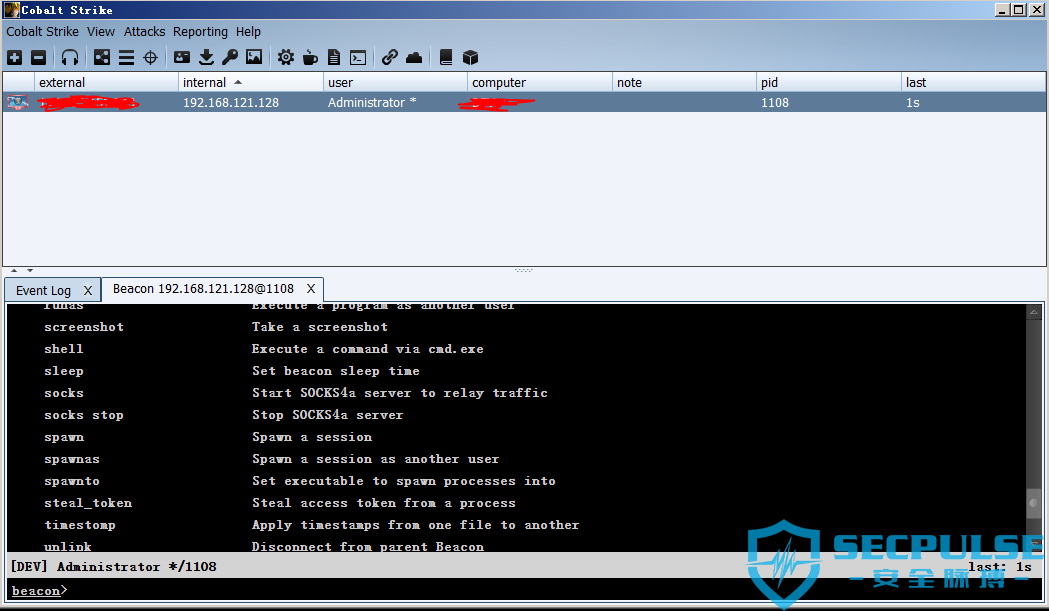Click the document icon for Office macro

coord(334,58)
